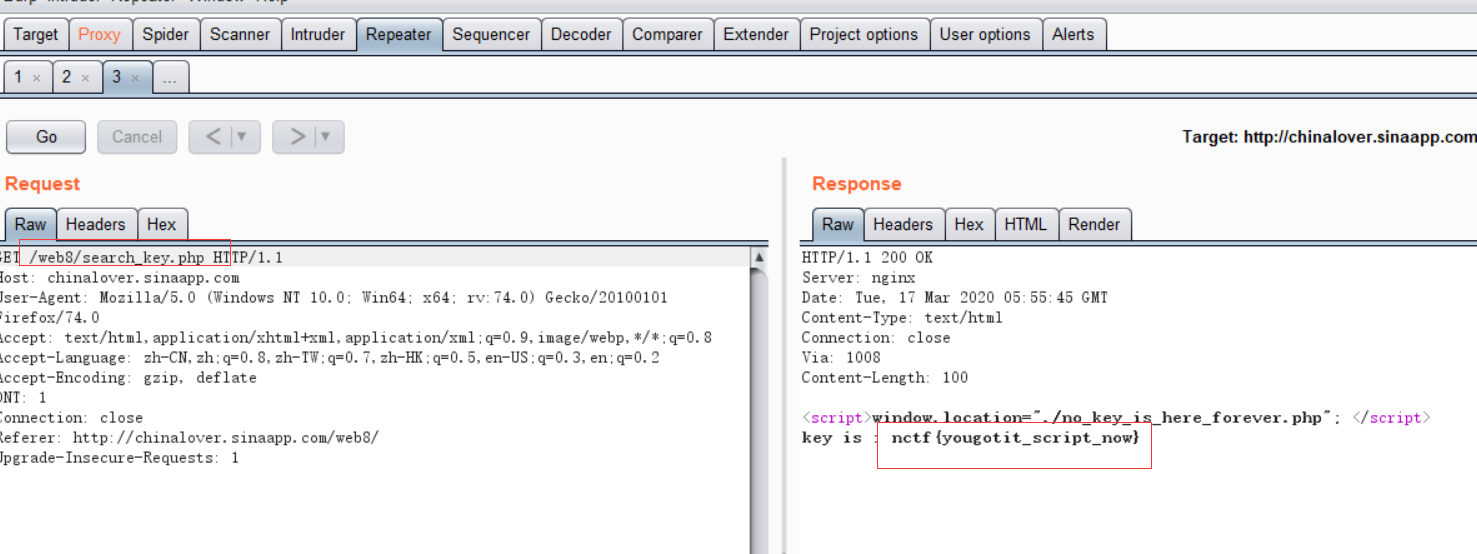Click the Host: chinalover.sinaapp.com header line

pos(119,278)
